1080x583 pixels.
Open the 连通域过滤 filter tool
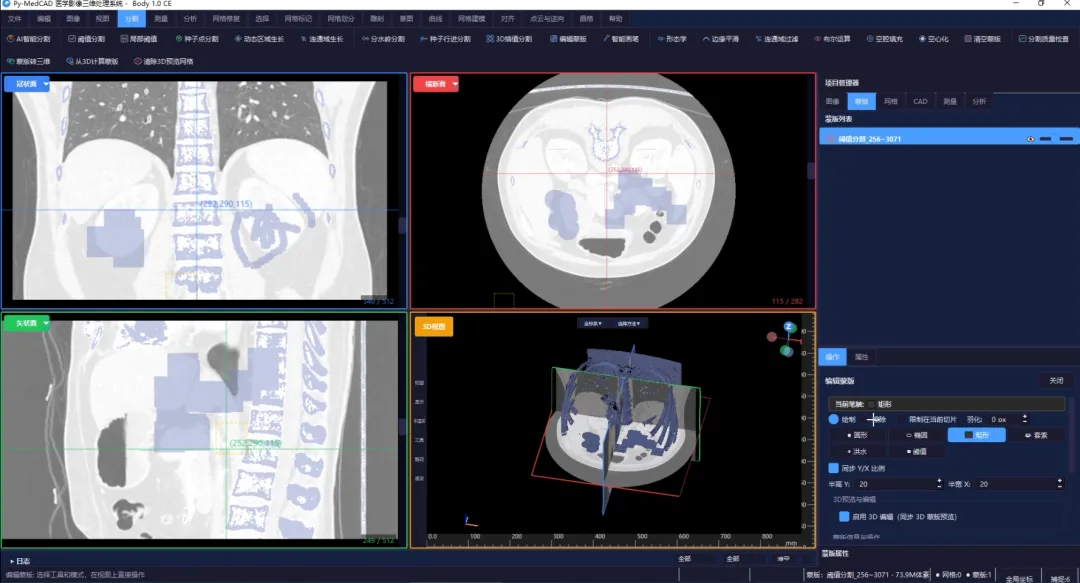777,39
